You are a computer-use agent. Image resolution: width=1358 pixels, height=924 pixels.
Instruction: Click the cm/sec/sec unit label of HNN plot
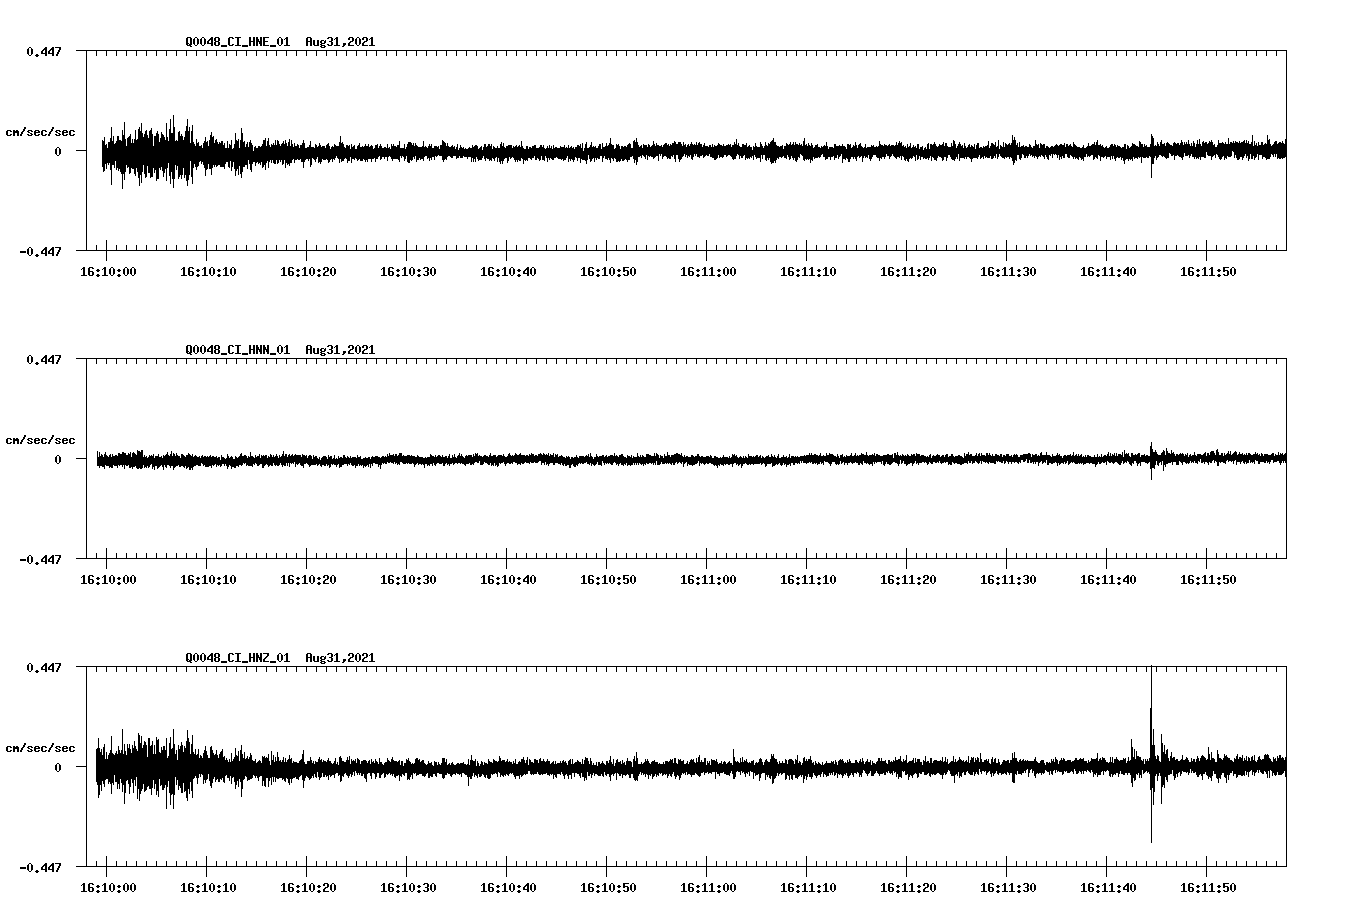[x=40, y=440]
